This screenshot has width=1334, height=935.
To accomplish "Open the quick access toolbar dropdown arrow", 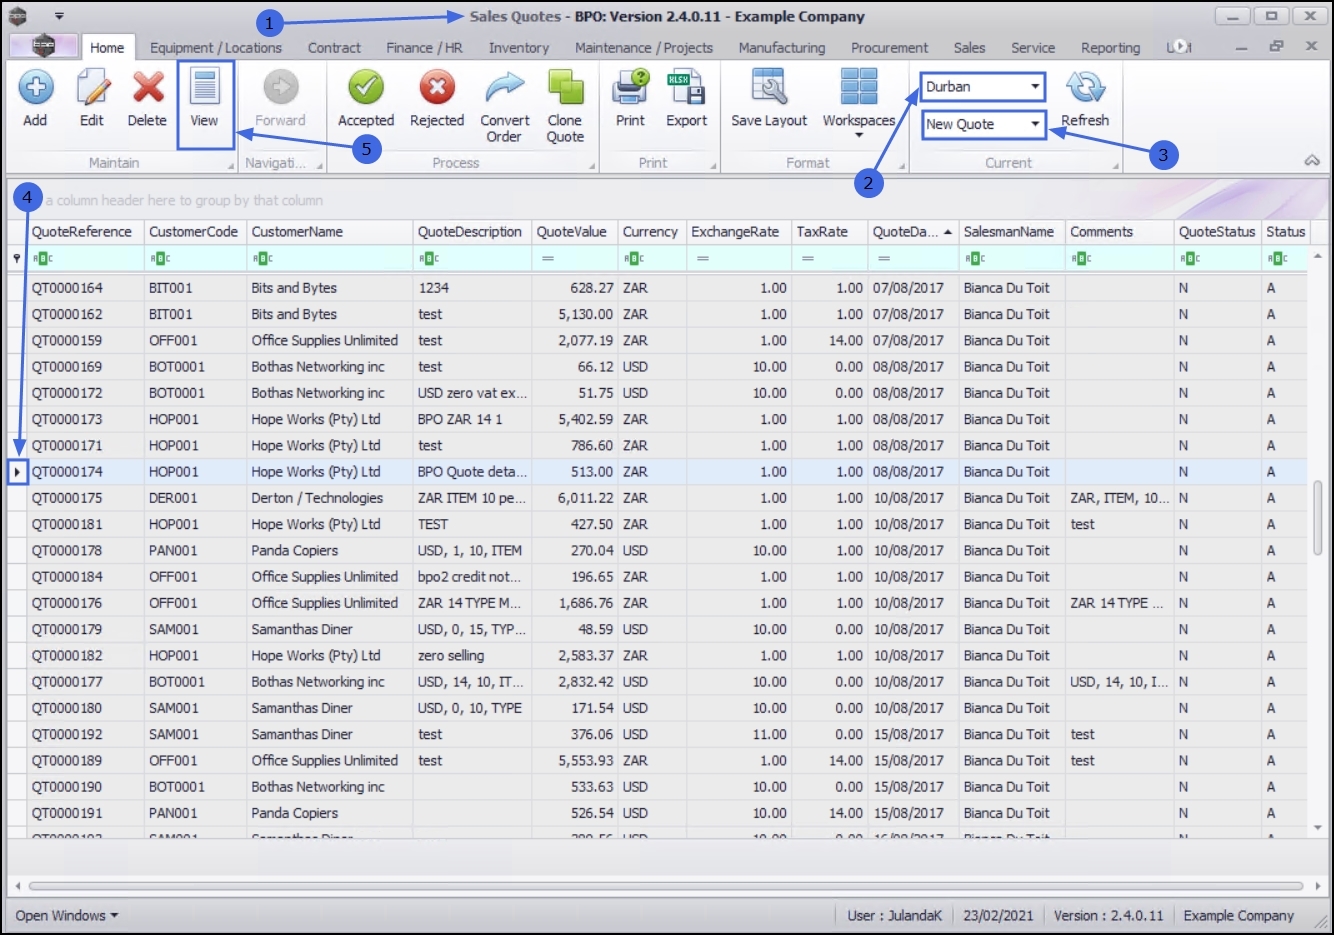I will (59, 17).
